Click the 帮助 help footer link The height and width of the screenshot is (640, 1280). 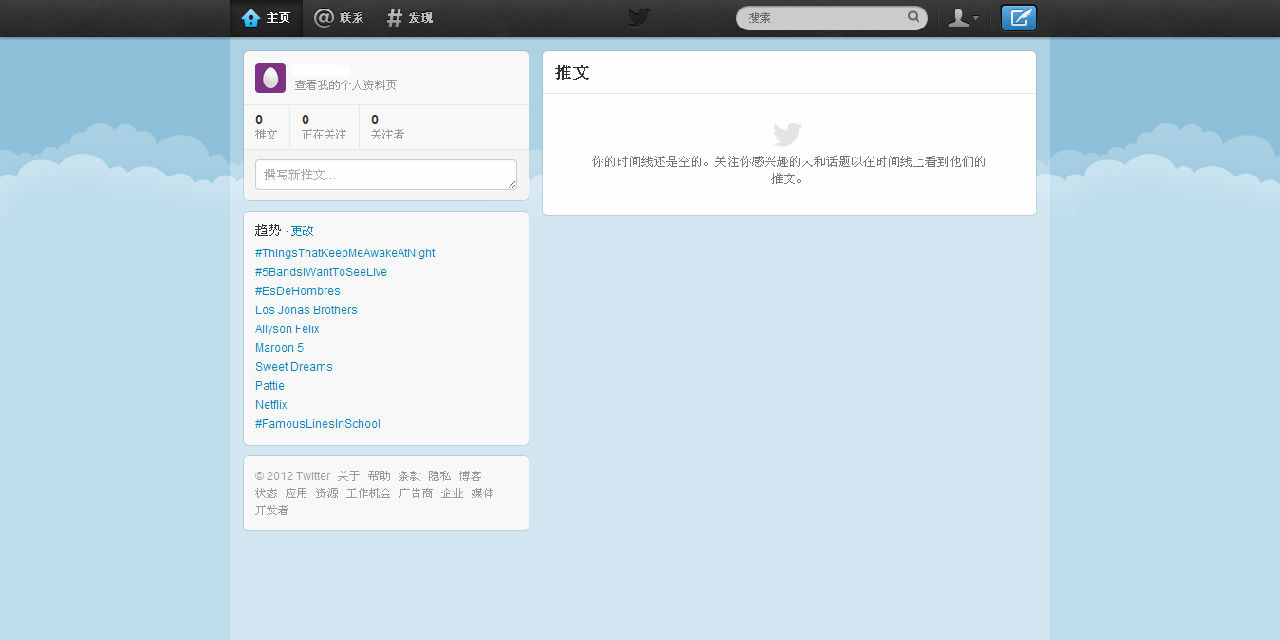click(379, 476)
